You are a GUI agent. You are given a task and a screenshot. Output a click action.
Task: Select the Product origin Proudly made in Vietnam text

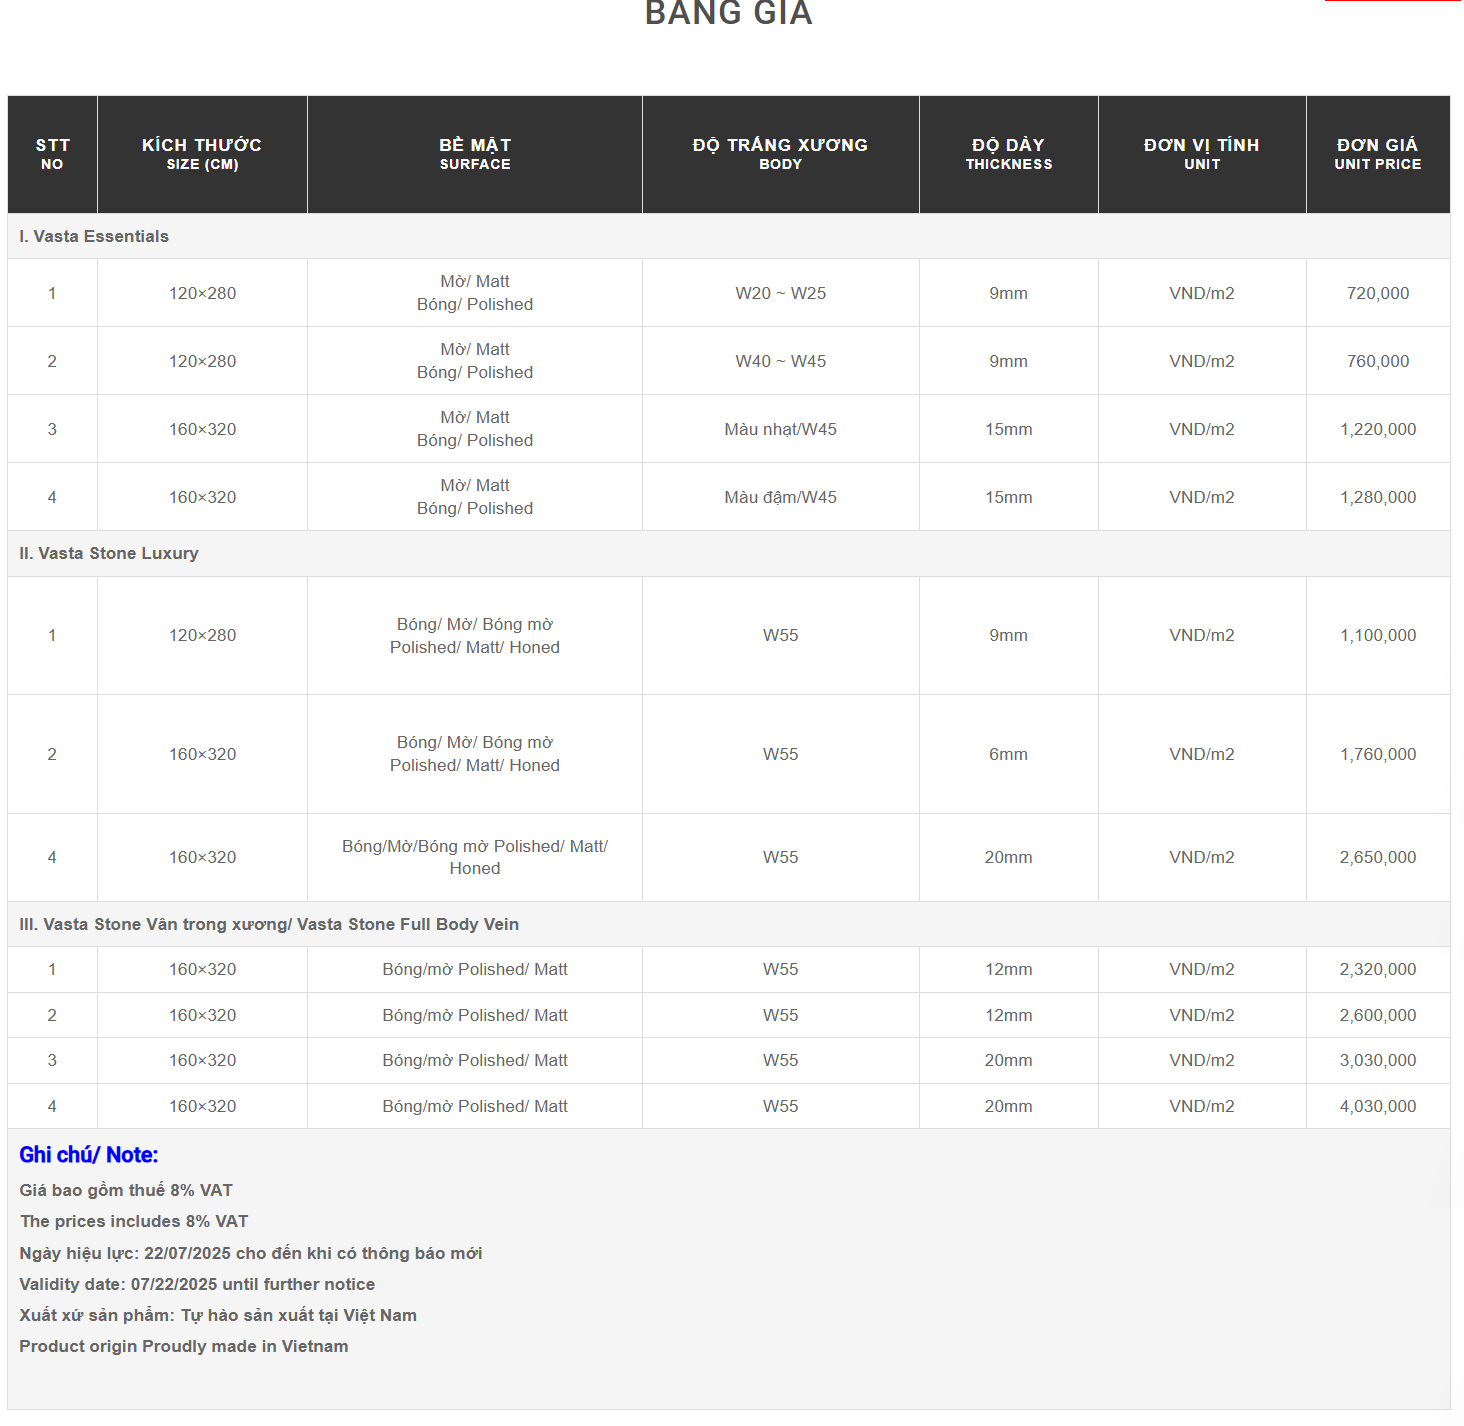[184, 1346]
